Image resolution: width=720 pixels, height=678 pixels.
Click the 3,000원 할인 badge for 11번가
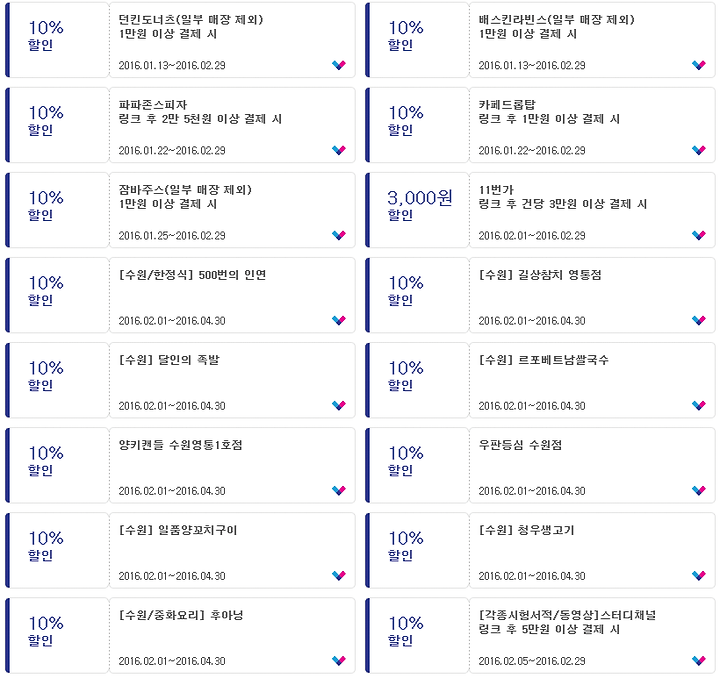(x=420, y=205)
